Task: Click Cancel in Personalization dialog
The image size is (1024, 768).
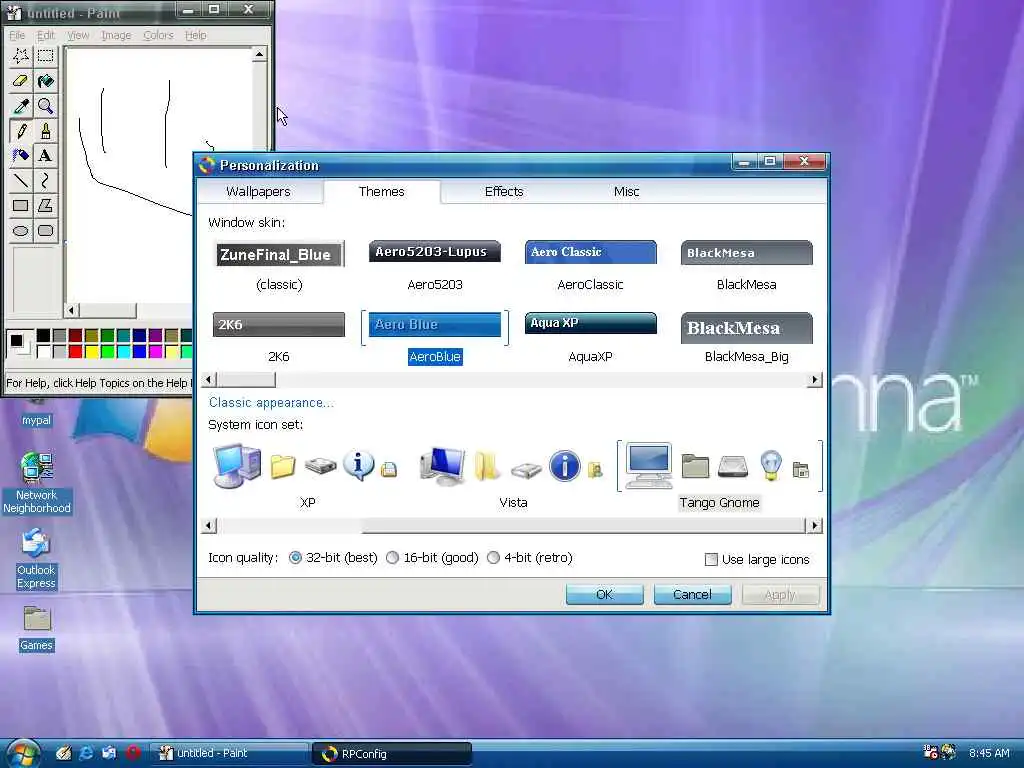Action: [692, 594]
